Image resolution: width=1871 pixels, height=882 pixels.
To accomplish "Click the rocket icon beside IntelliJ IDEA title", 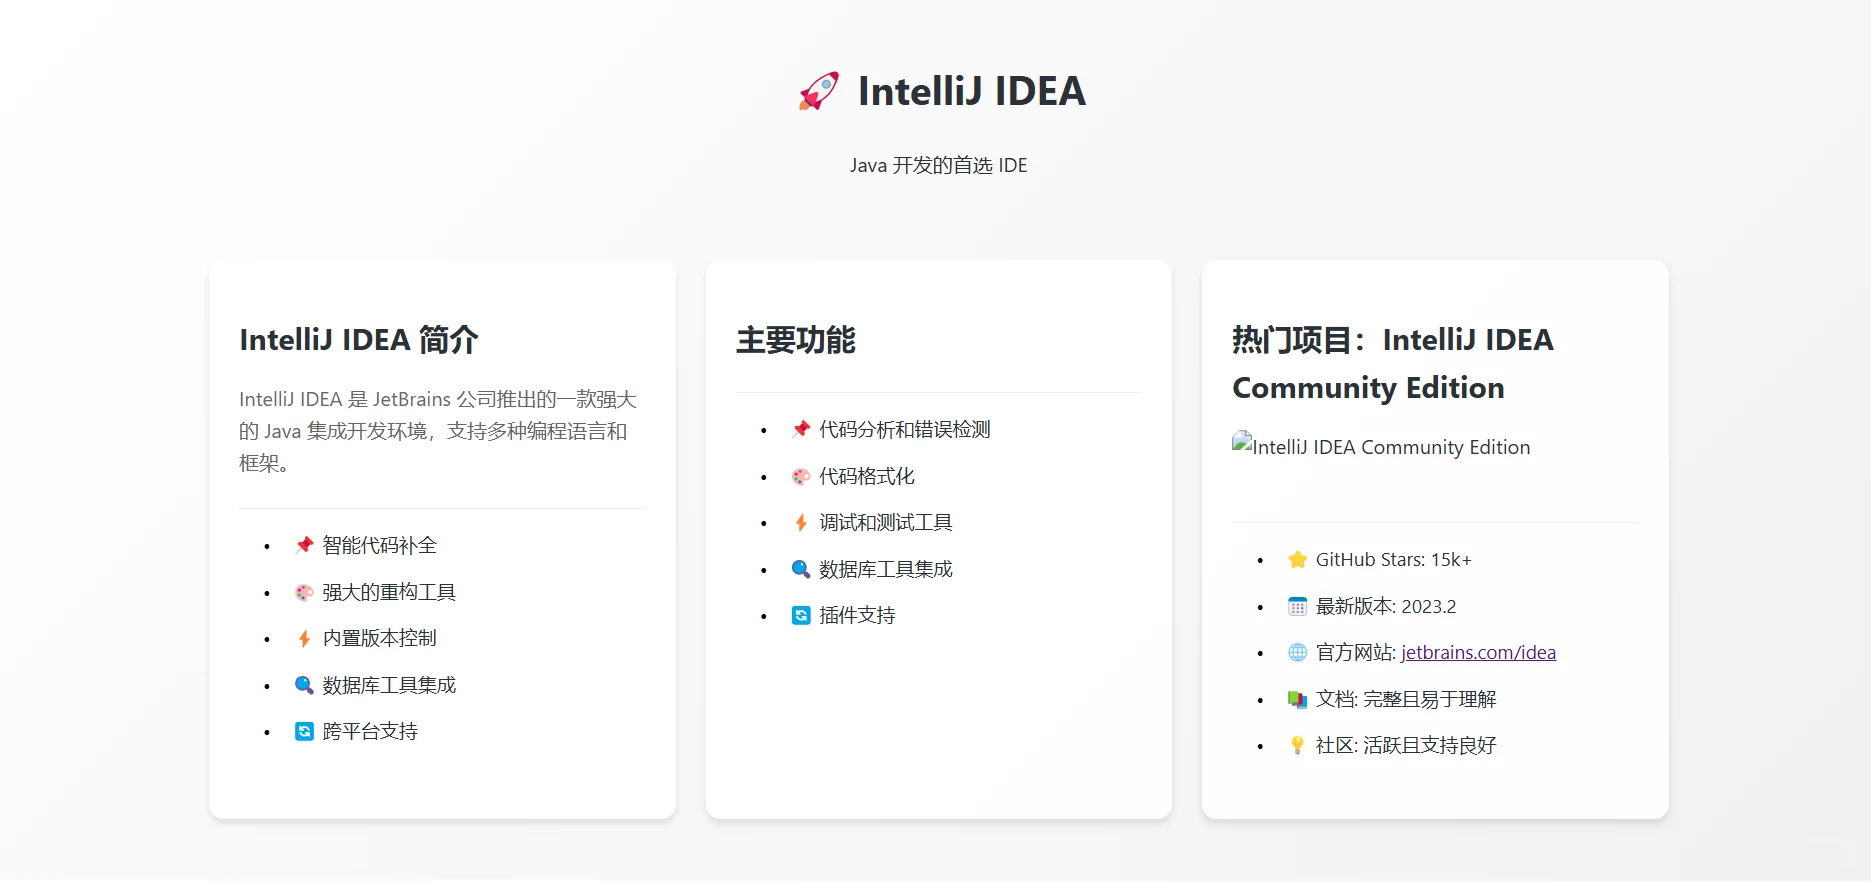I will tap(818, 91).
